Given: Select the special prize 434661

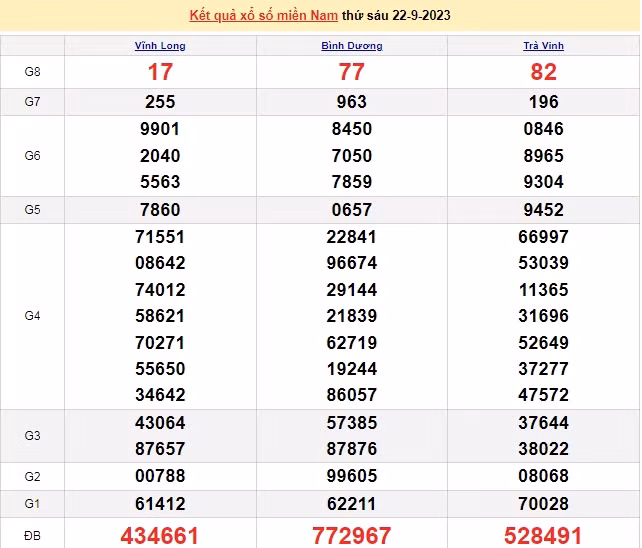Looking at the screenshot, I should pyautogui.click(x=160, y=536).
